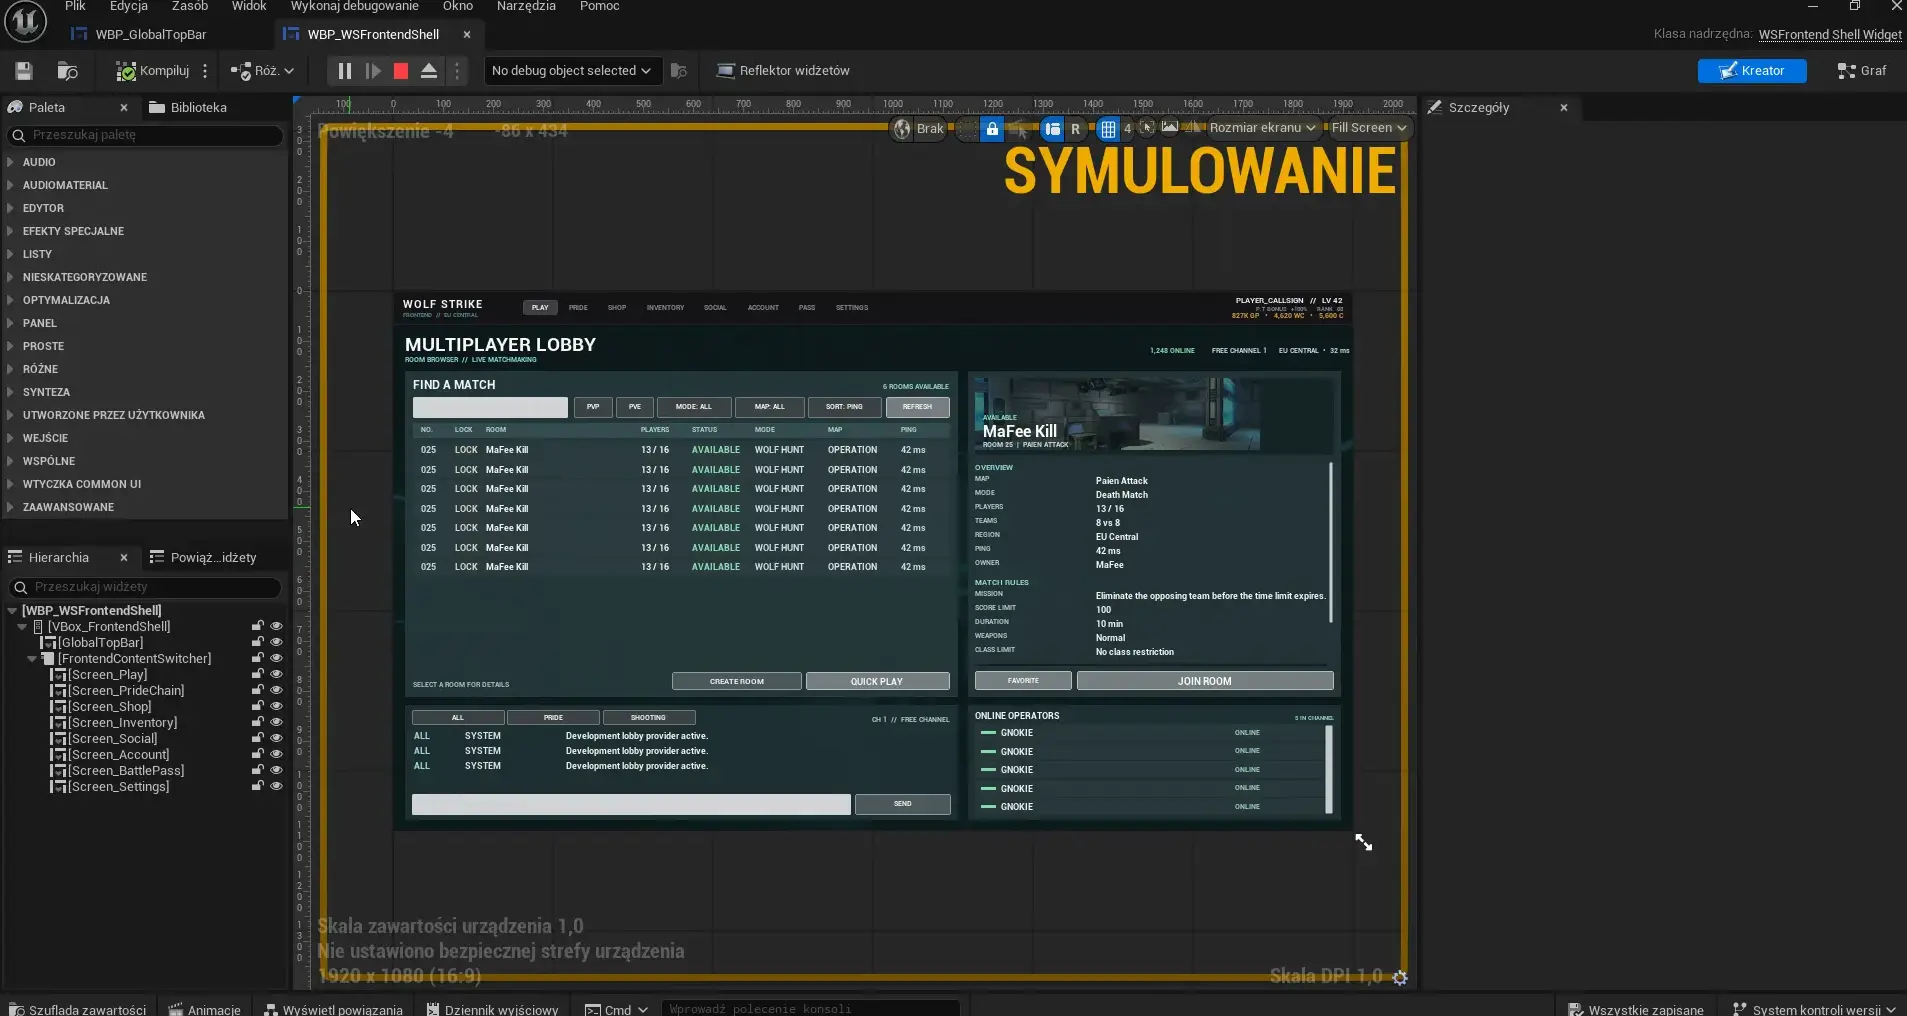This screenshot has width=1907, height=1016.
Task: Click the eject icon in toolbar
Action: coord(429,71)
